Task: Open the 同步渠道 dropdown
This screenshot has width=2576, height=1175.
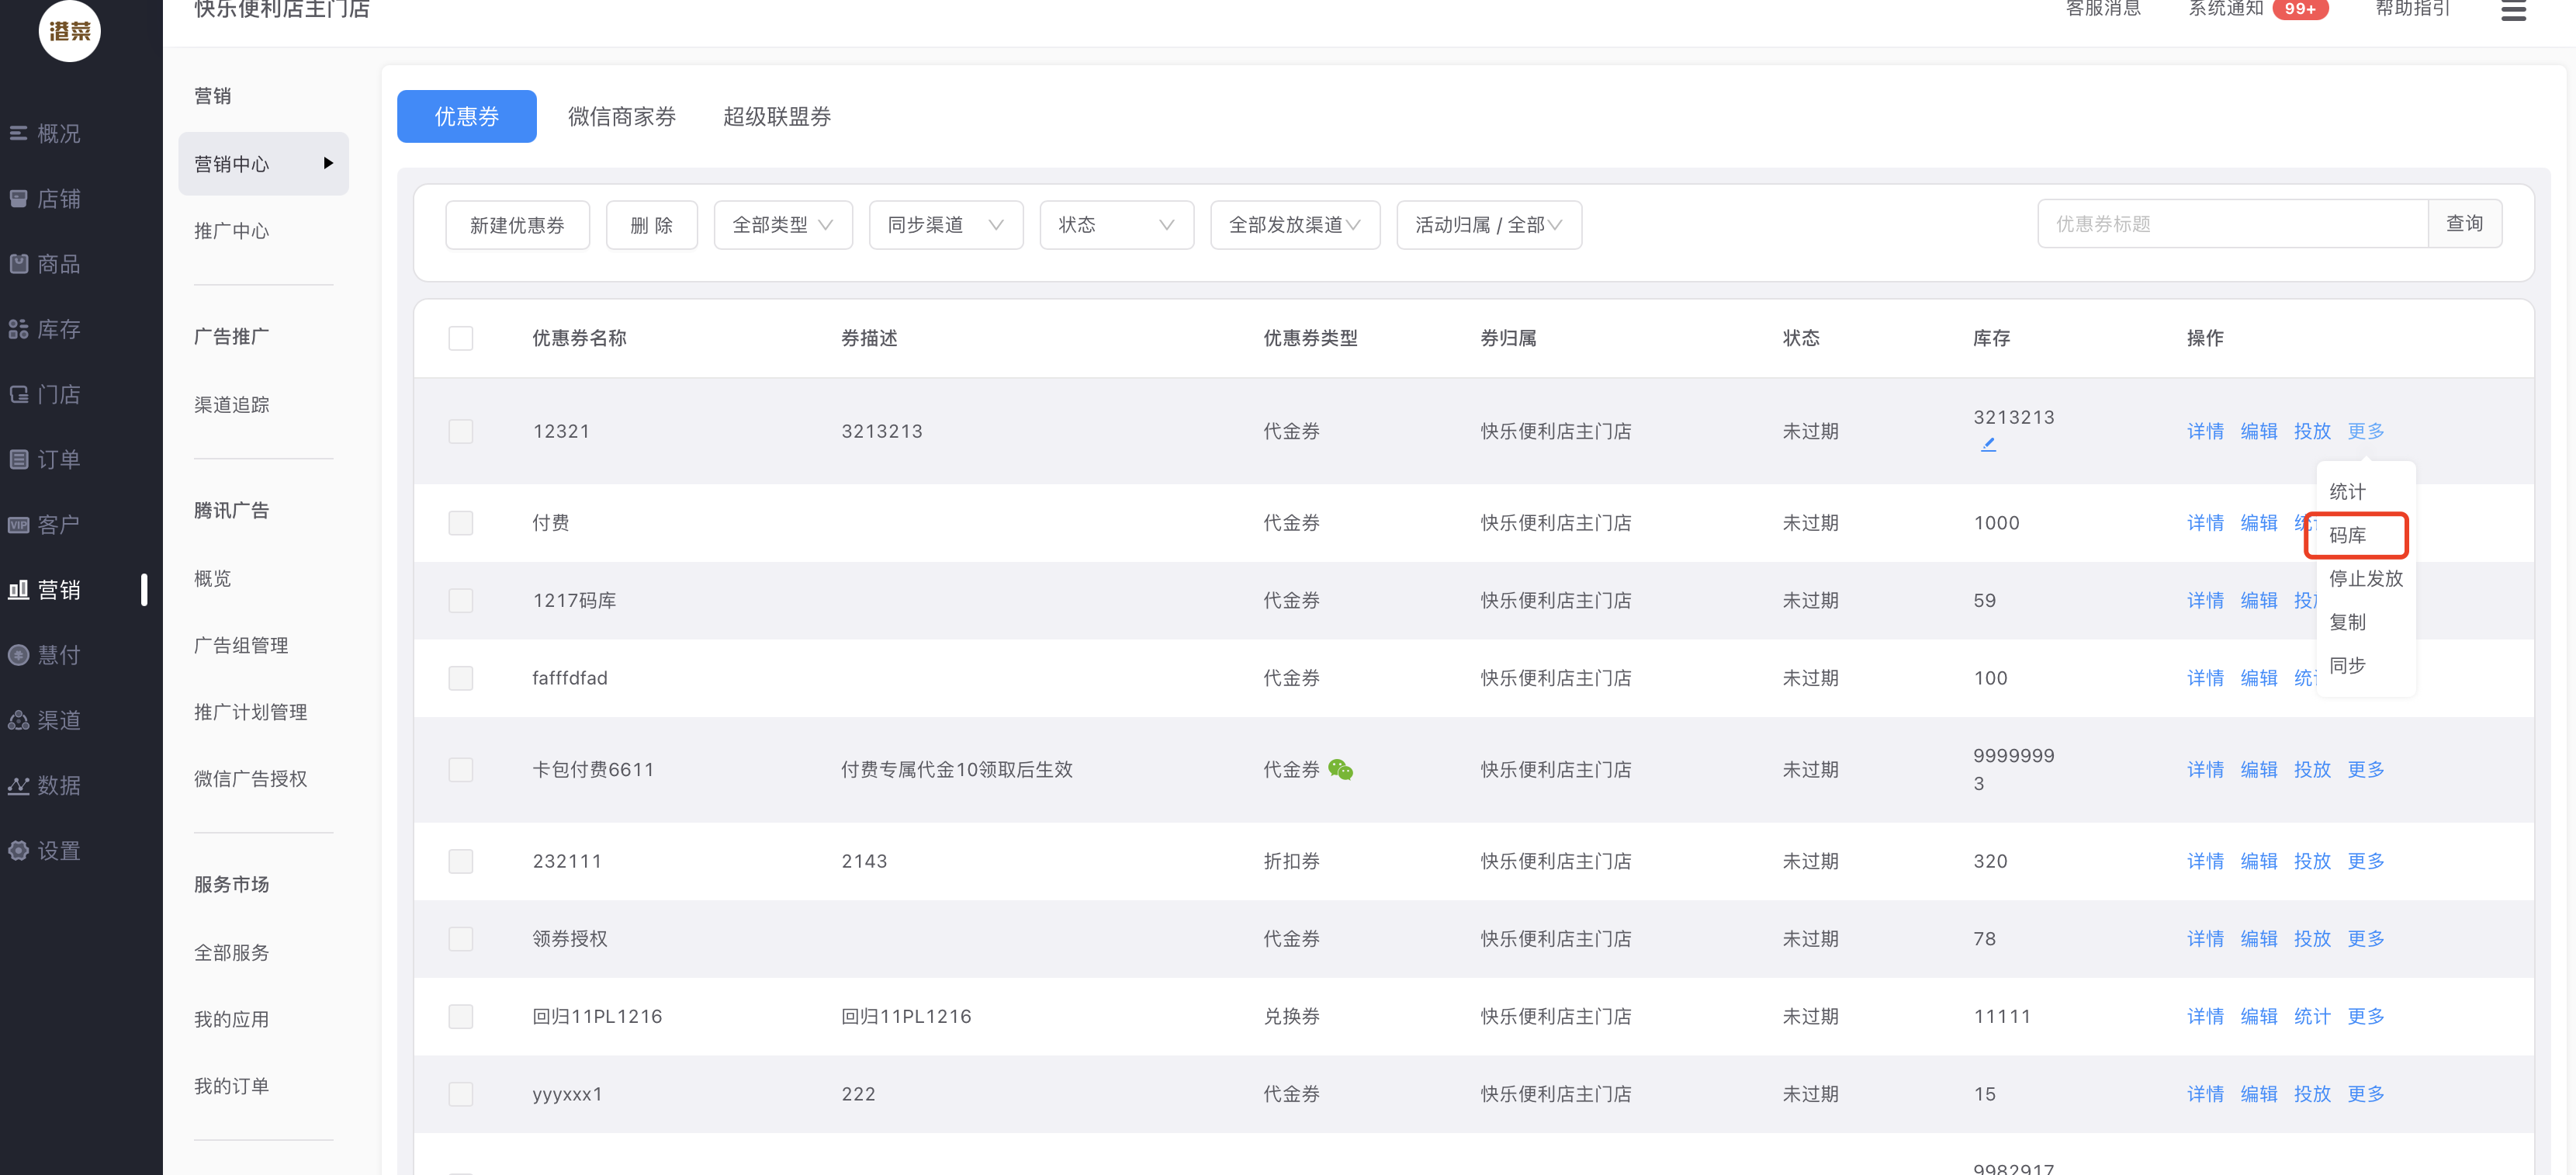Action: click(x=946, y=225)
